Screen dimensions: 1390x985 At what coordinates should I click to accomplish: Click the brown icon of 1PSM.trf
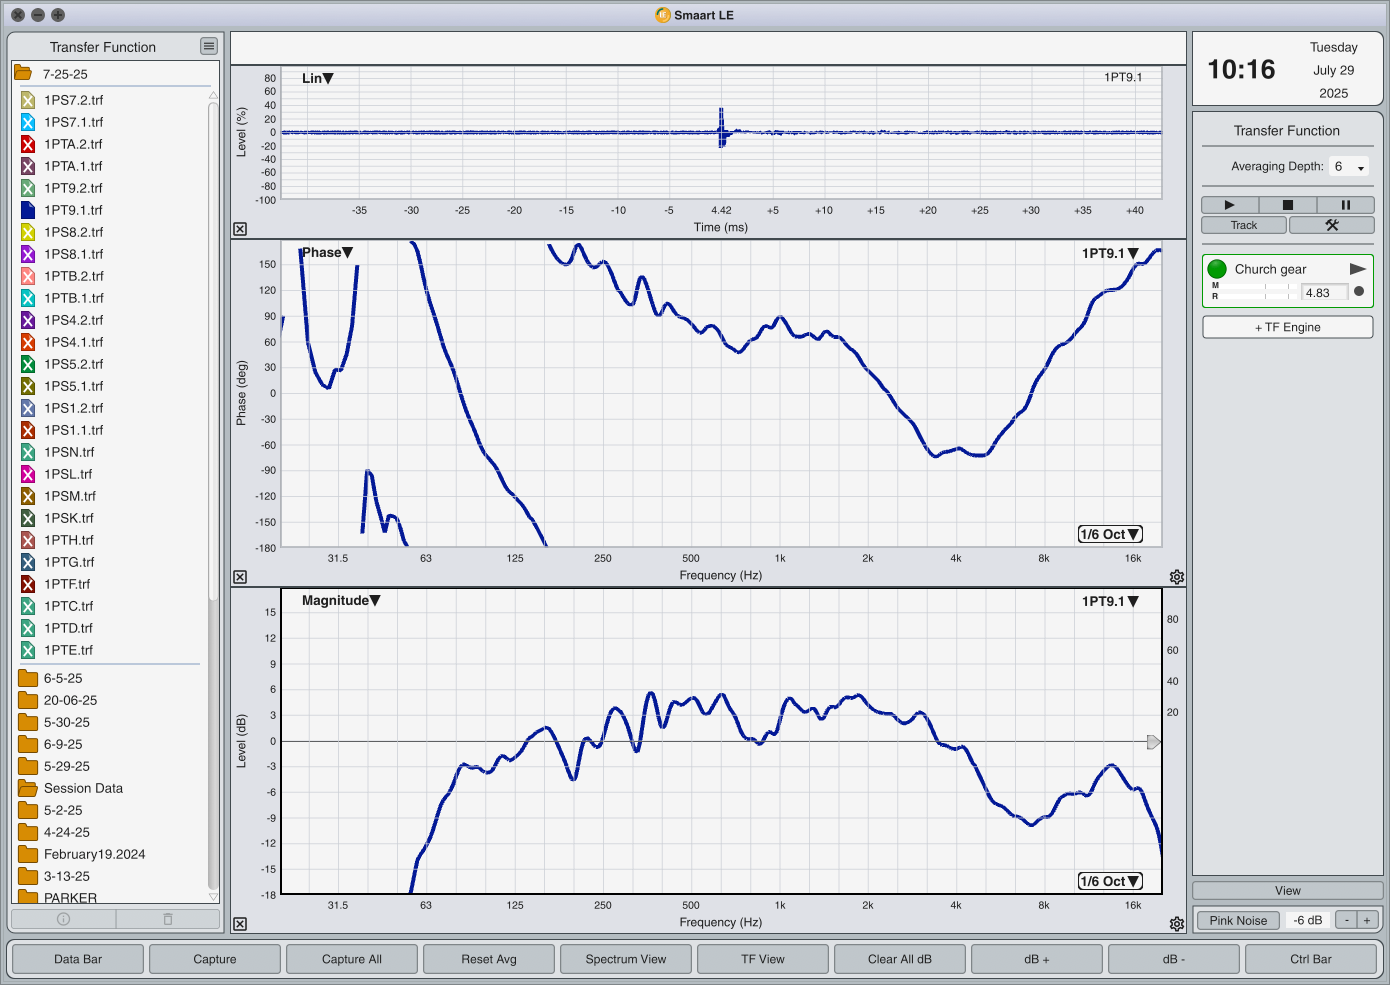[28, 496]
